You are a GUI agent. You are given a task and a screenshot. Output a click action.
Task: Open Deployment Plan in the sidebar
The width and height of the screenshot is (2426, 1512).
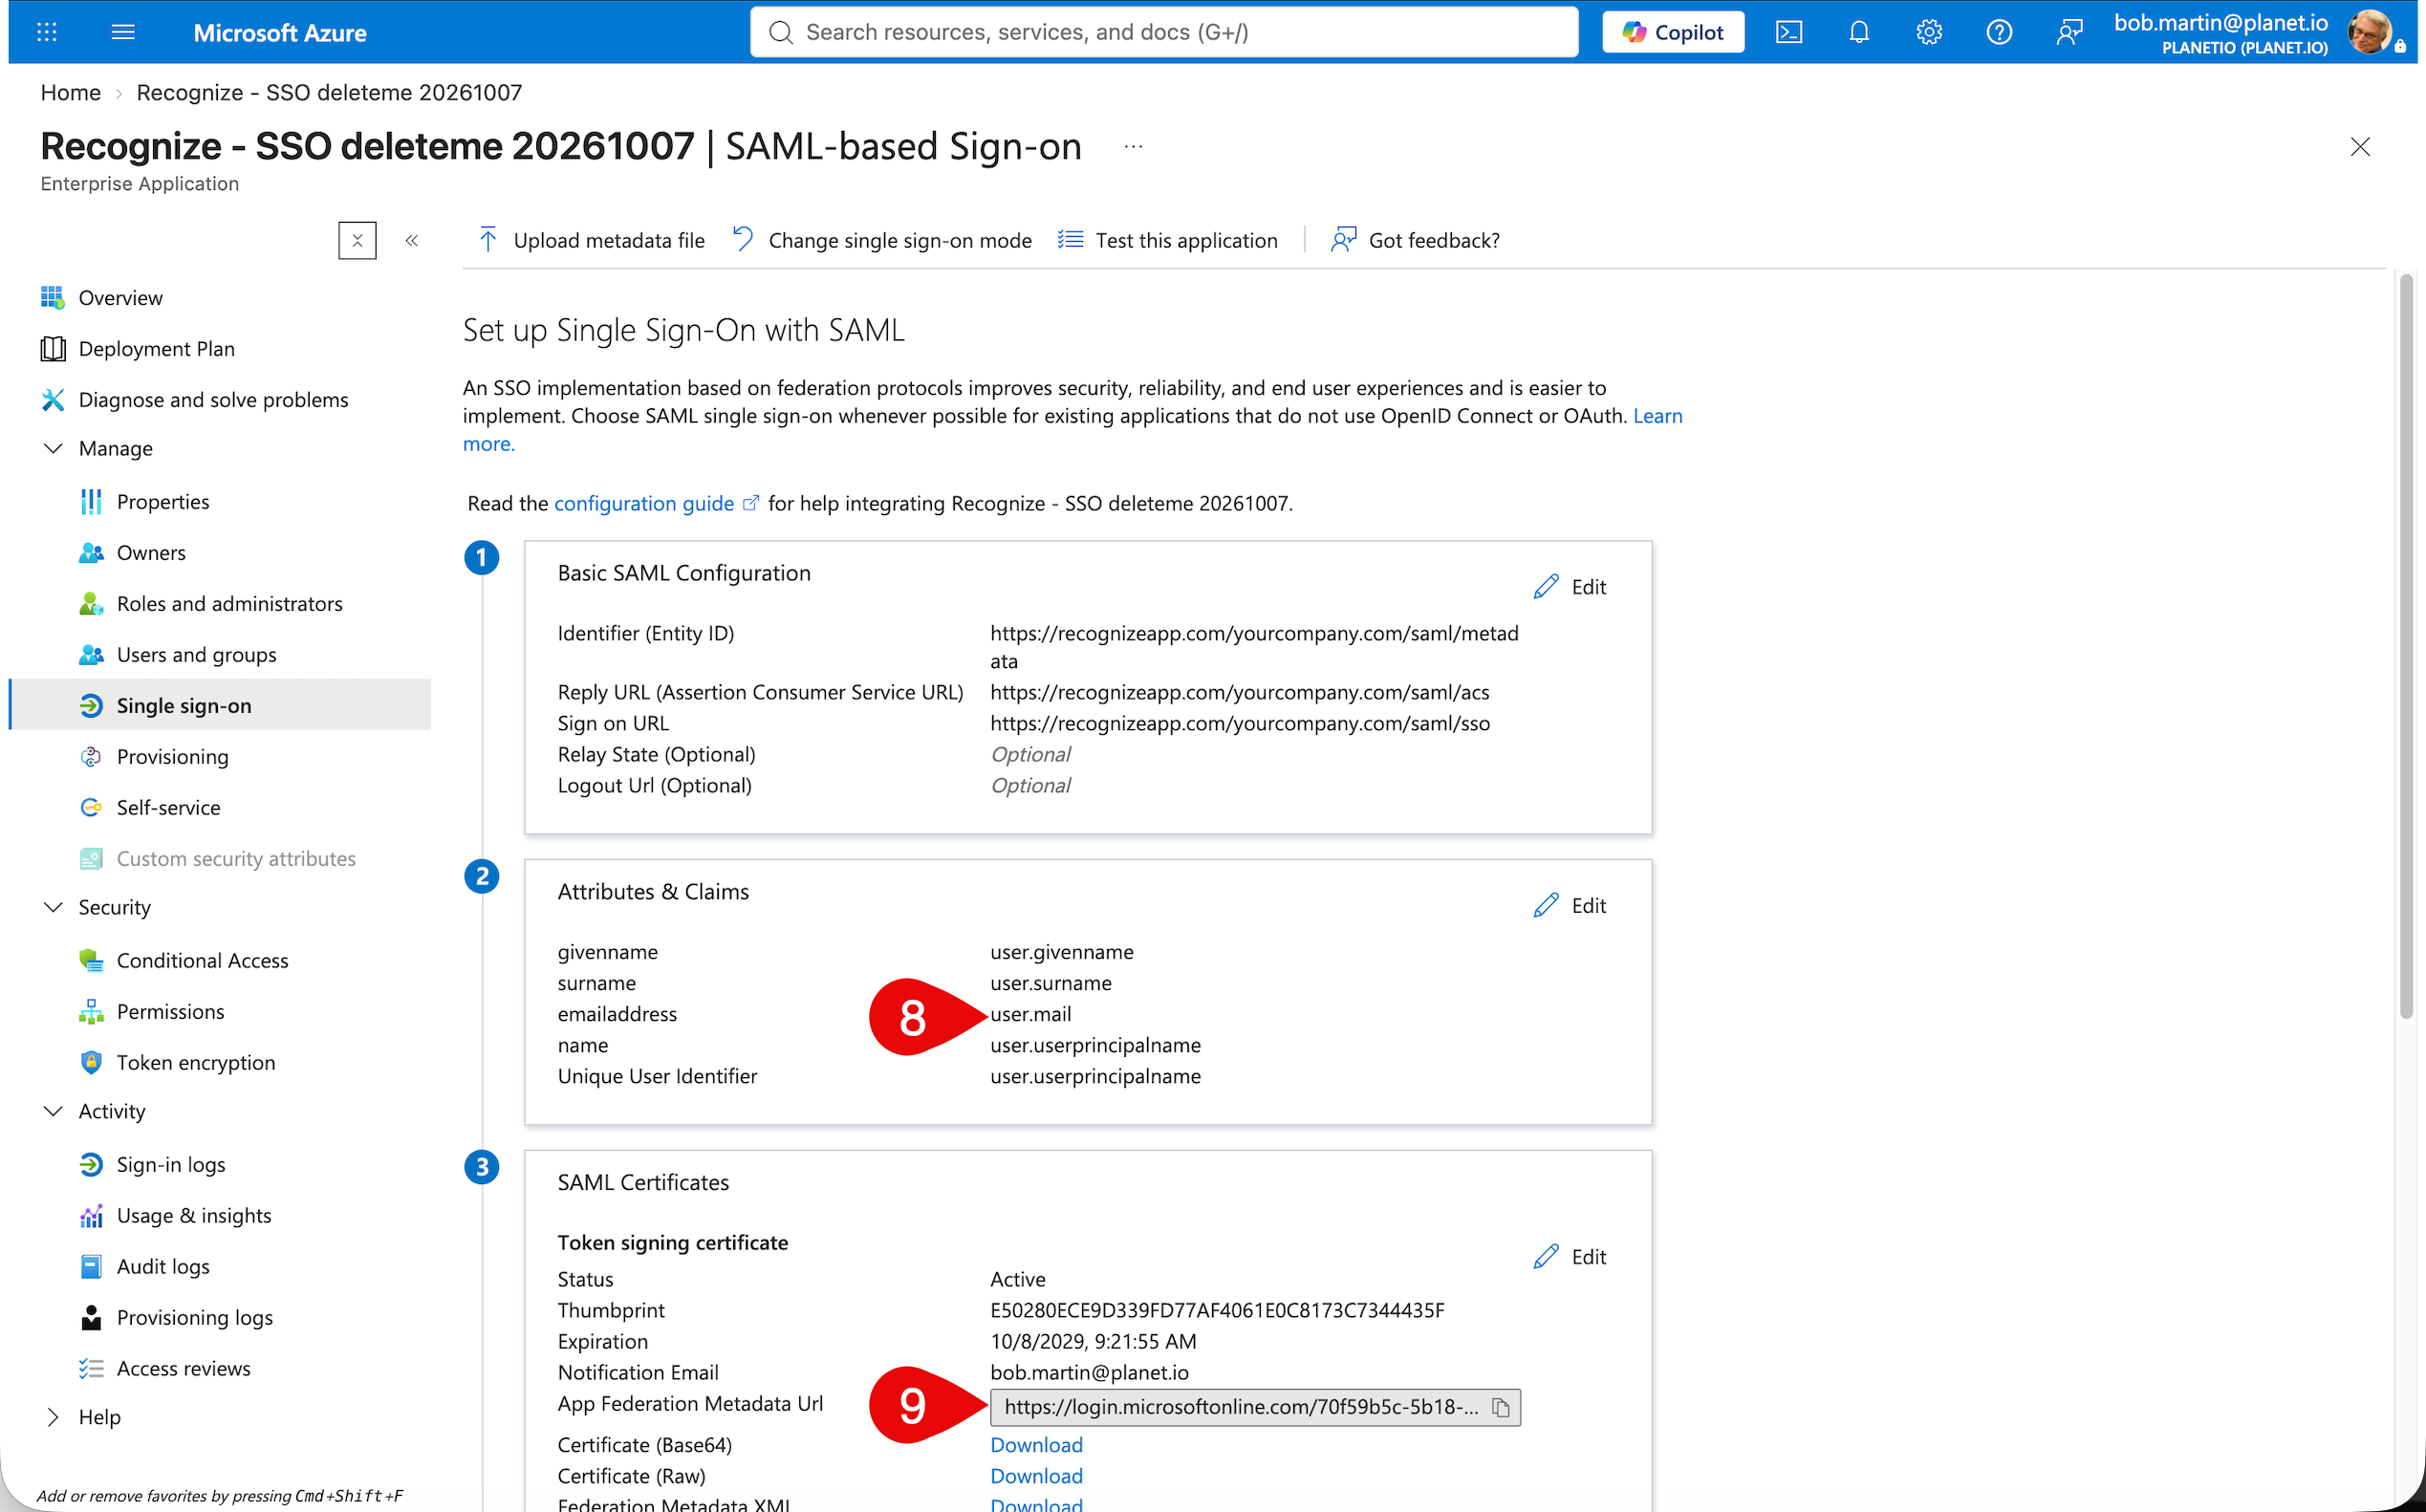pyautogui.click(x=156, y=348)
